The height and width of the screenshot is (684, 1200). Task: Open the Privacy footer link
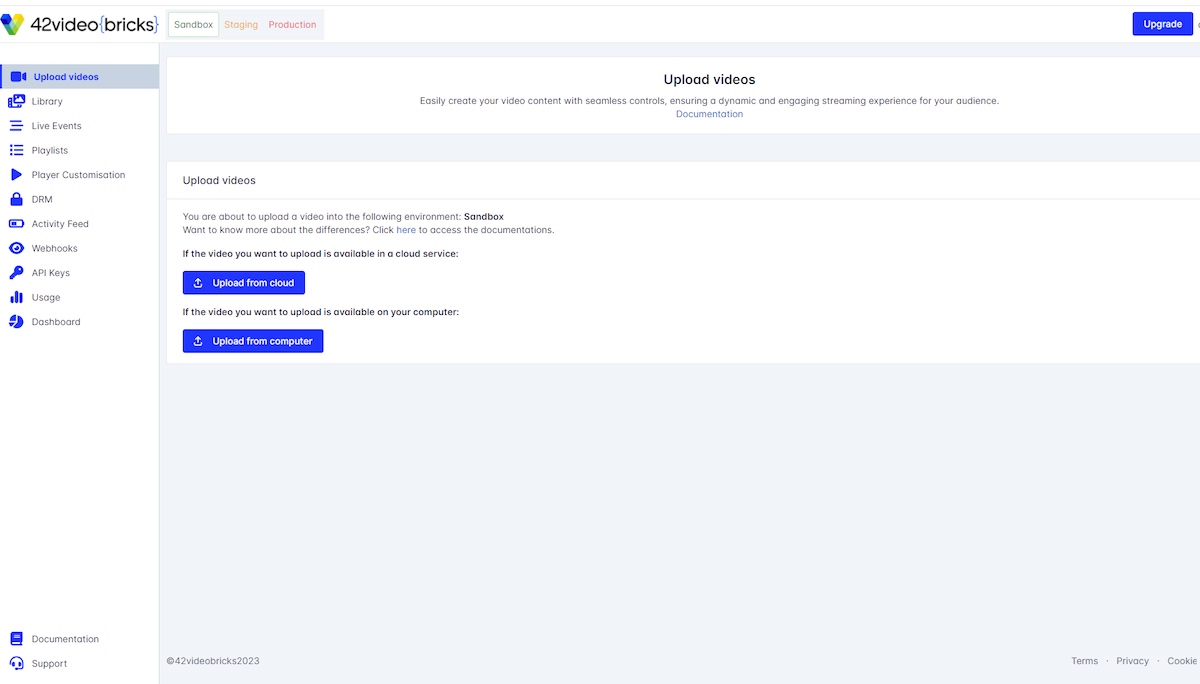(x=1132, y=661)
